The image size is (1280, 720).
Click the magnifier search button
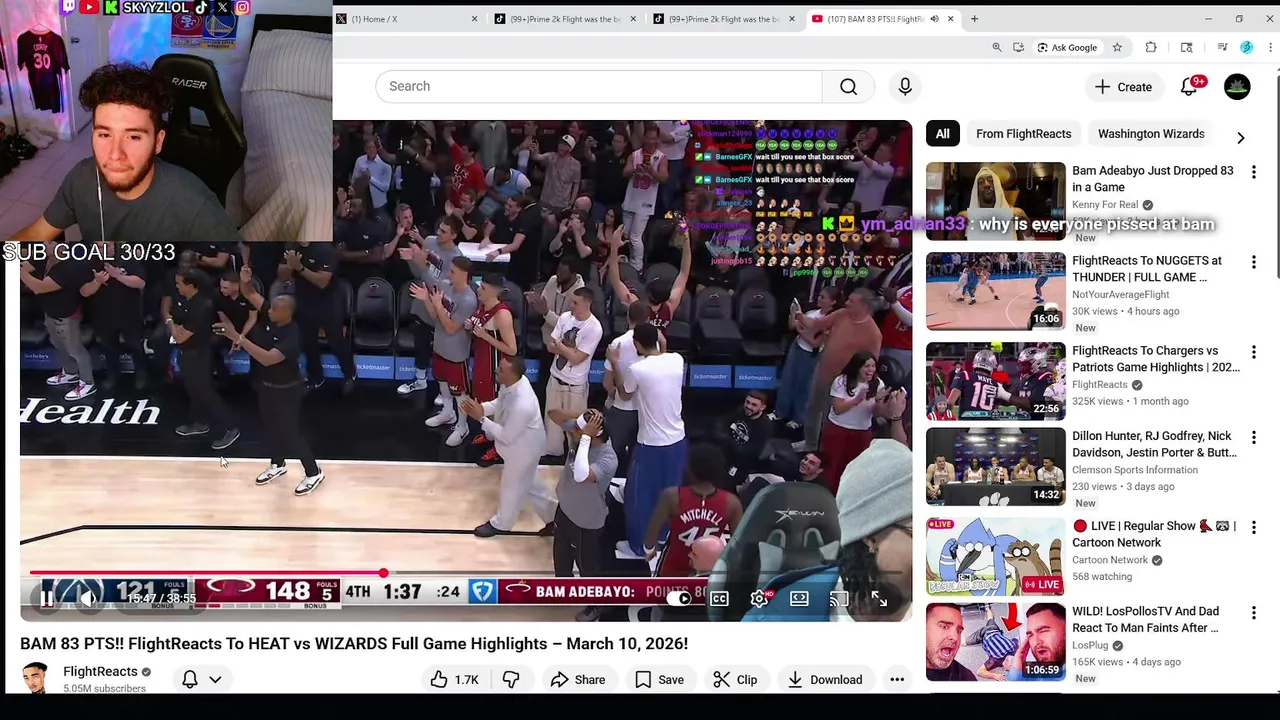pyautogui.click(x=848, y=86)
